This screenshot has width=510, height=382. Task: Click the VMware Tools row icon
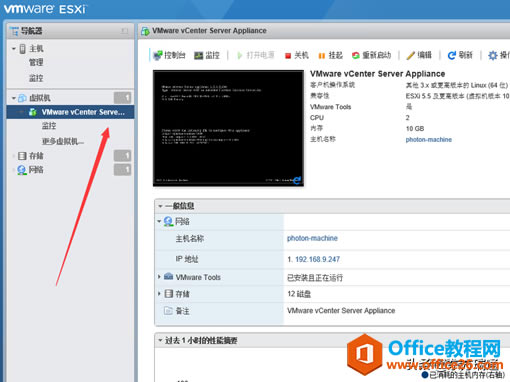coord(169,277)
